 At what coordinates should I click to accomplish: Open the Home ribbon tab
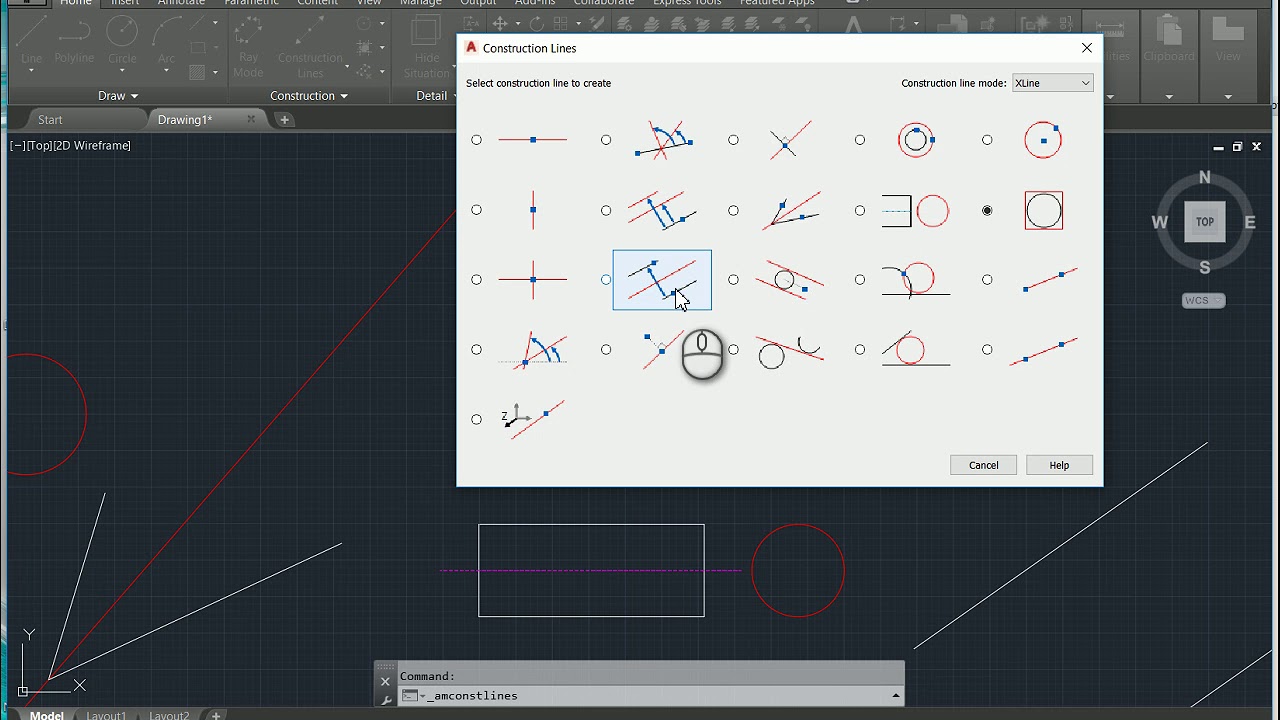[x=75, y=3]
